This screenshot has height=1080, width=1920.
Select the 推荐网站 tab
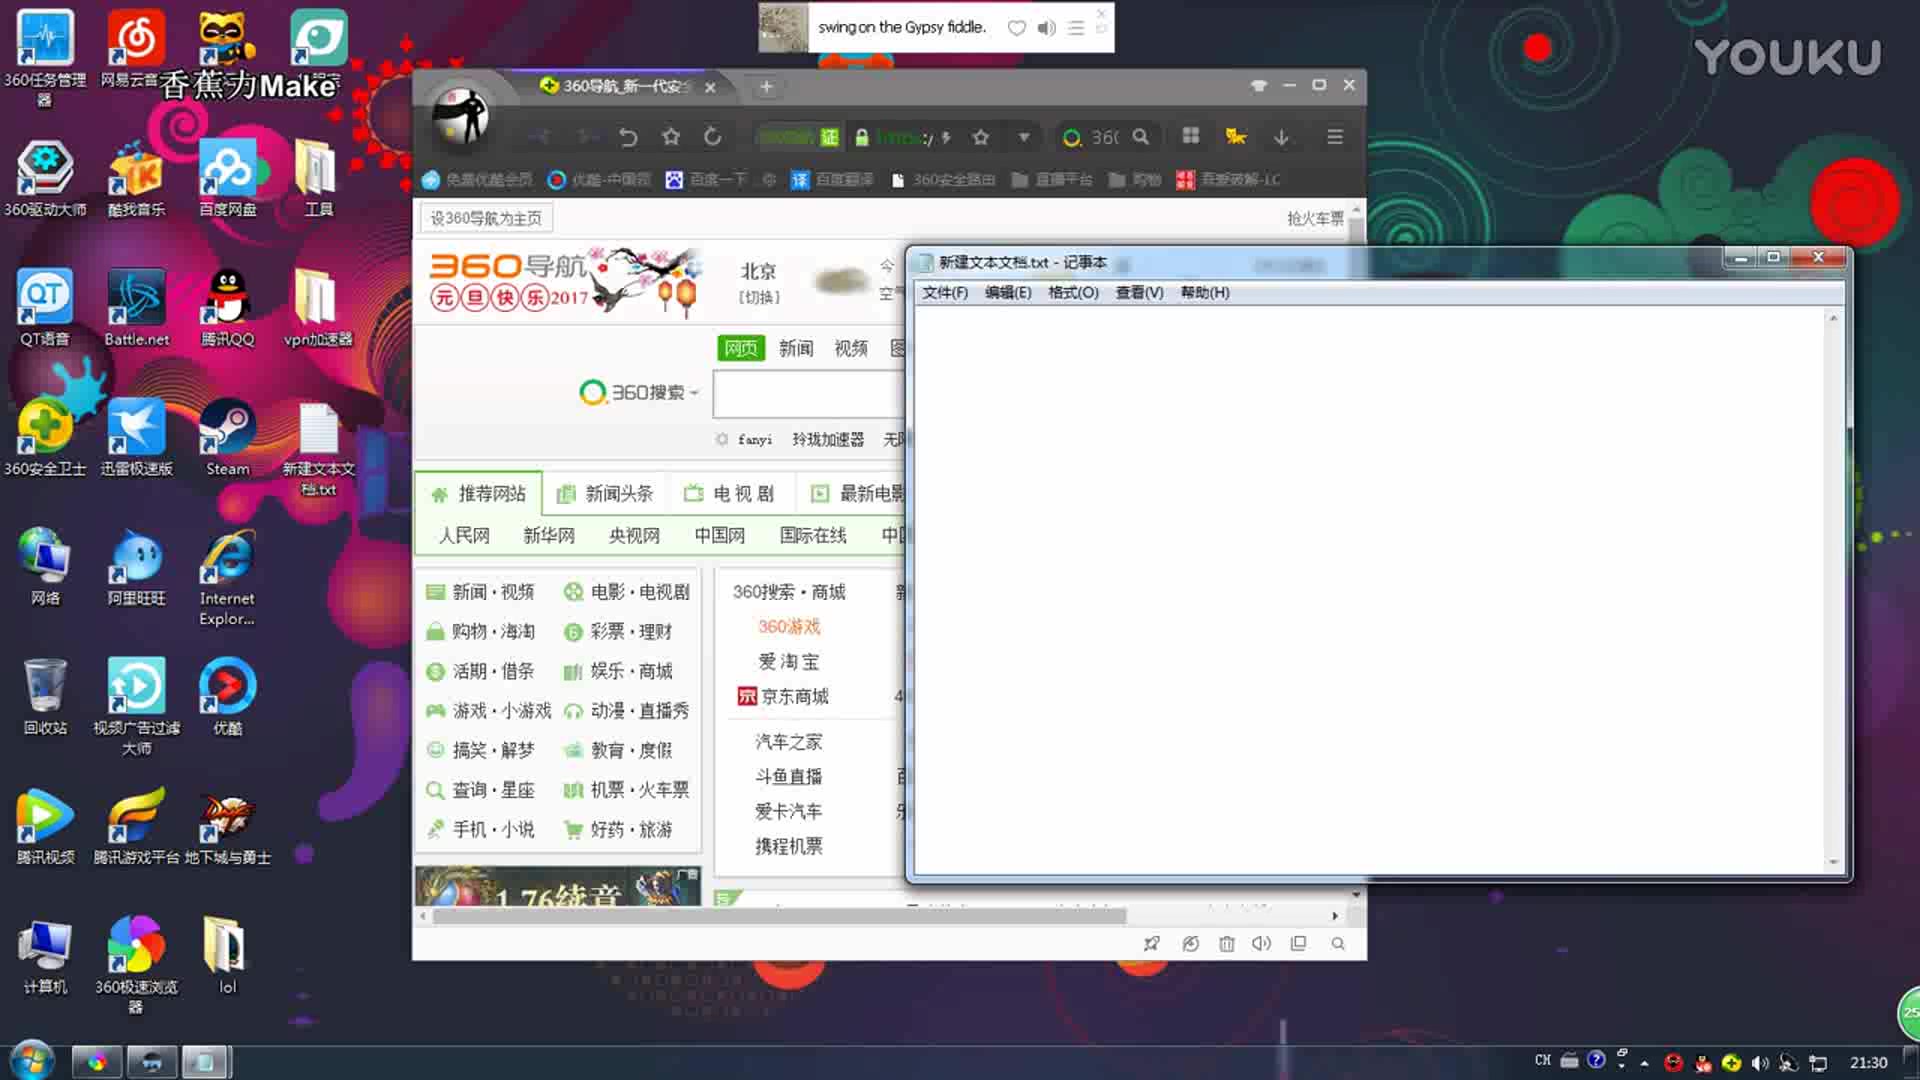click(x=478, y=493)
